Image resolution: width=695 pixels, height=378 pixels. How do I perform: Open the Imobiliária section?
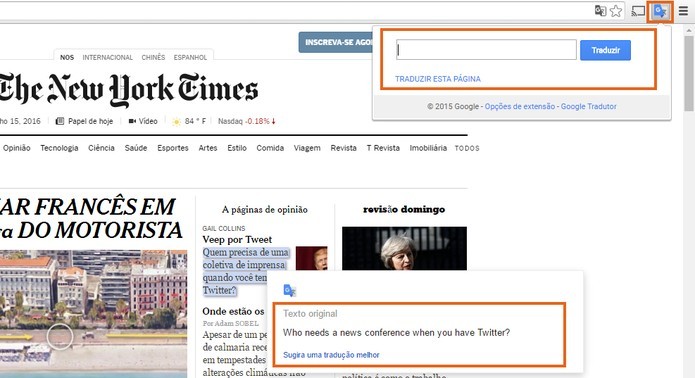click(x=428, y=148)
